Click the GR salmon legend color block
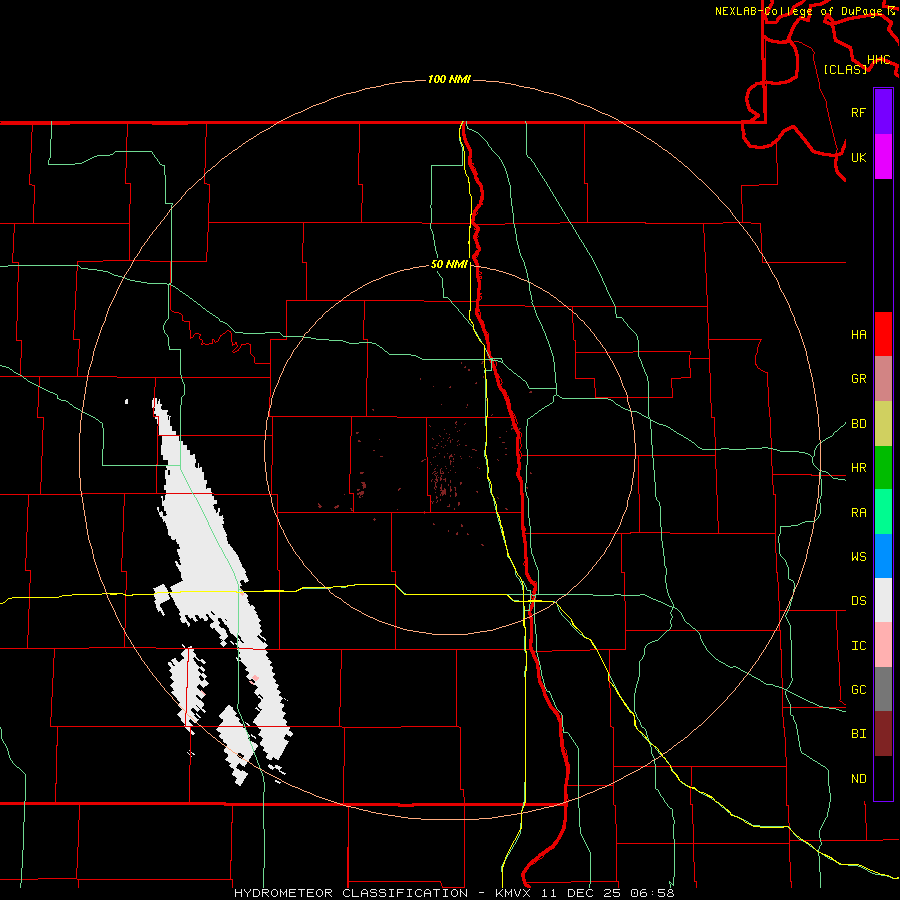The width and height of the screenshot is (900, 900). point(883,379)
